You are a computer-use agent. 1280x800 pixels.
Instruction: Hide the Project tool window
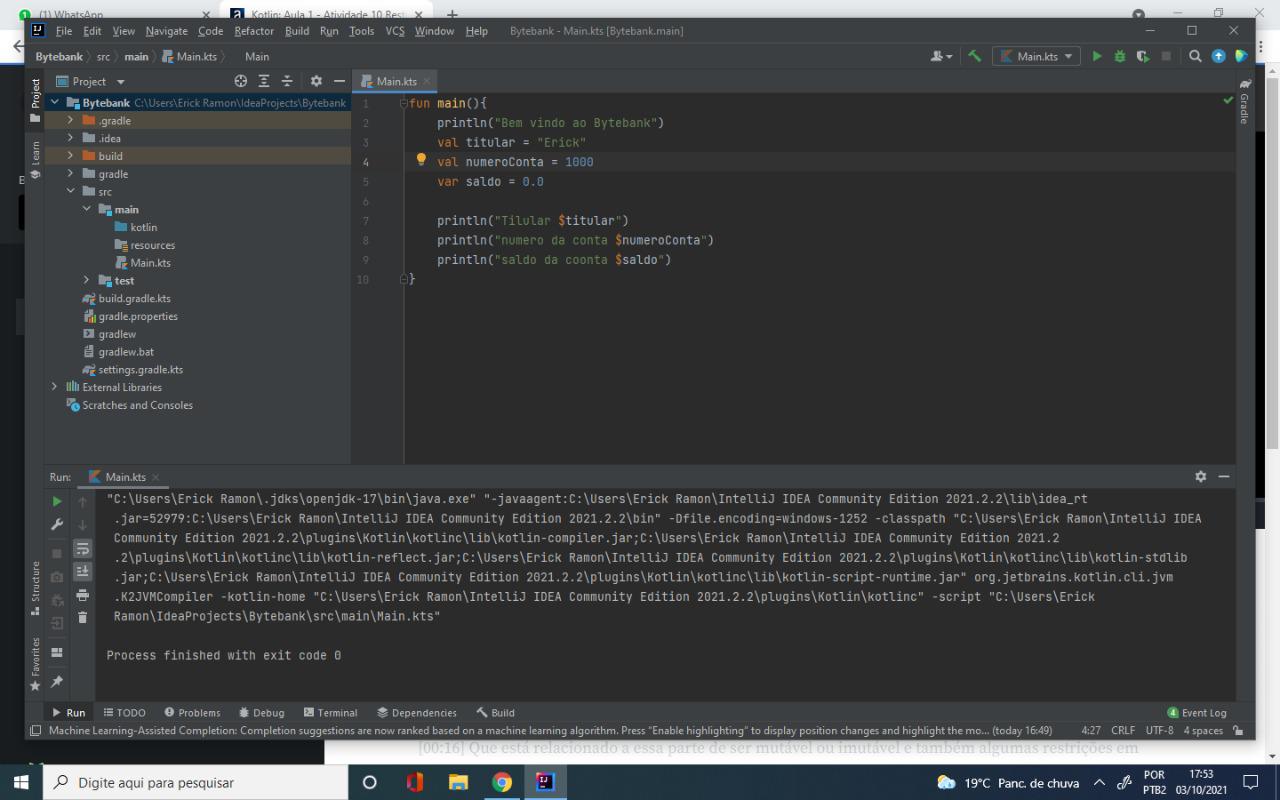[x=339, y=81]
